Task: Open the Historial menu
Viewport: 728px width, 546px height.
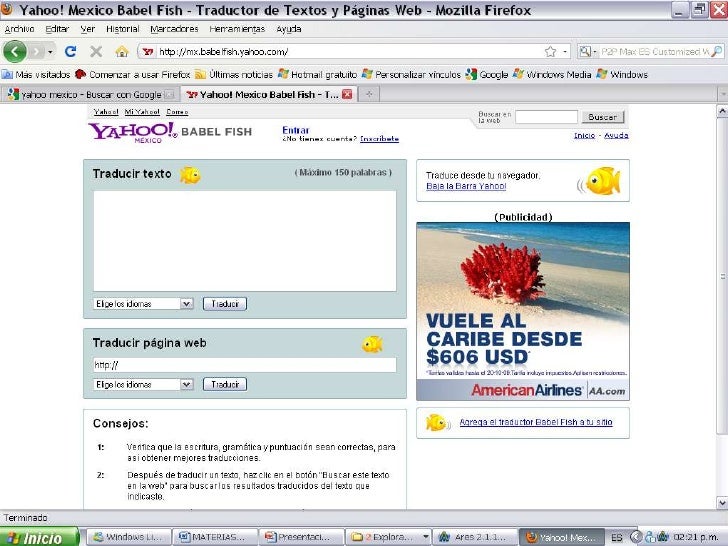Action: [123, 29]
